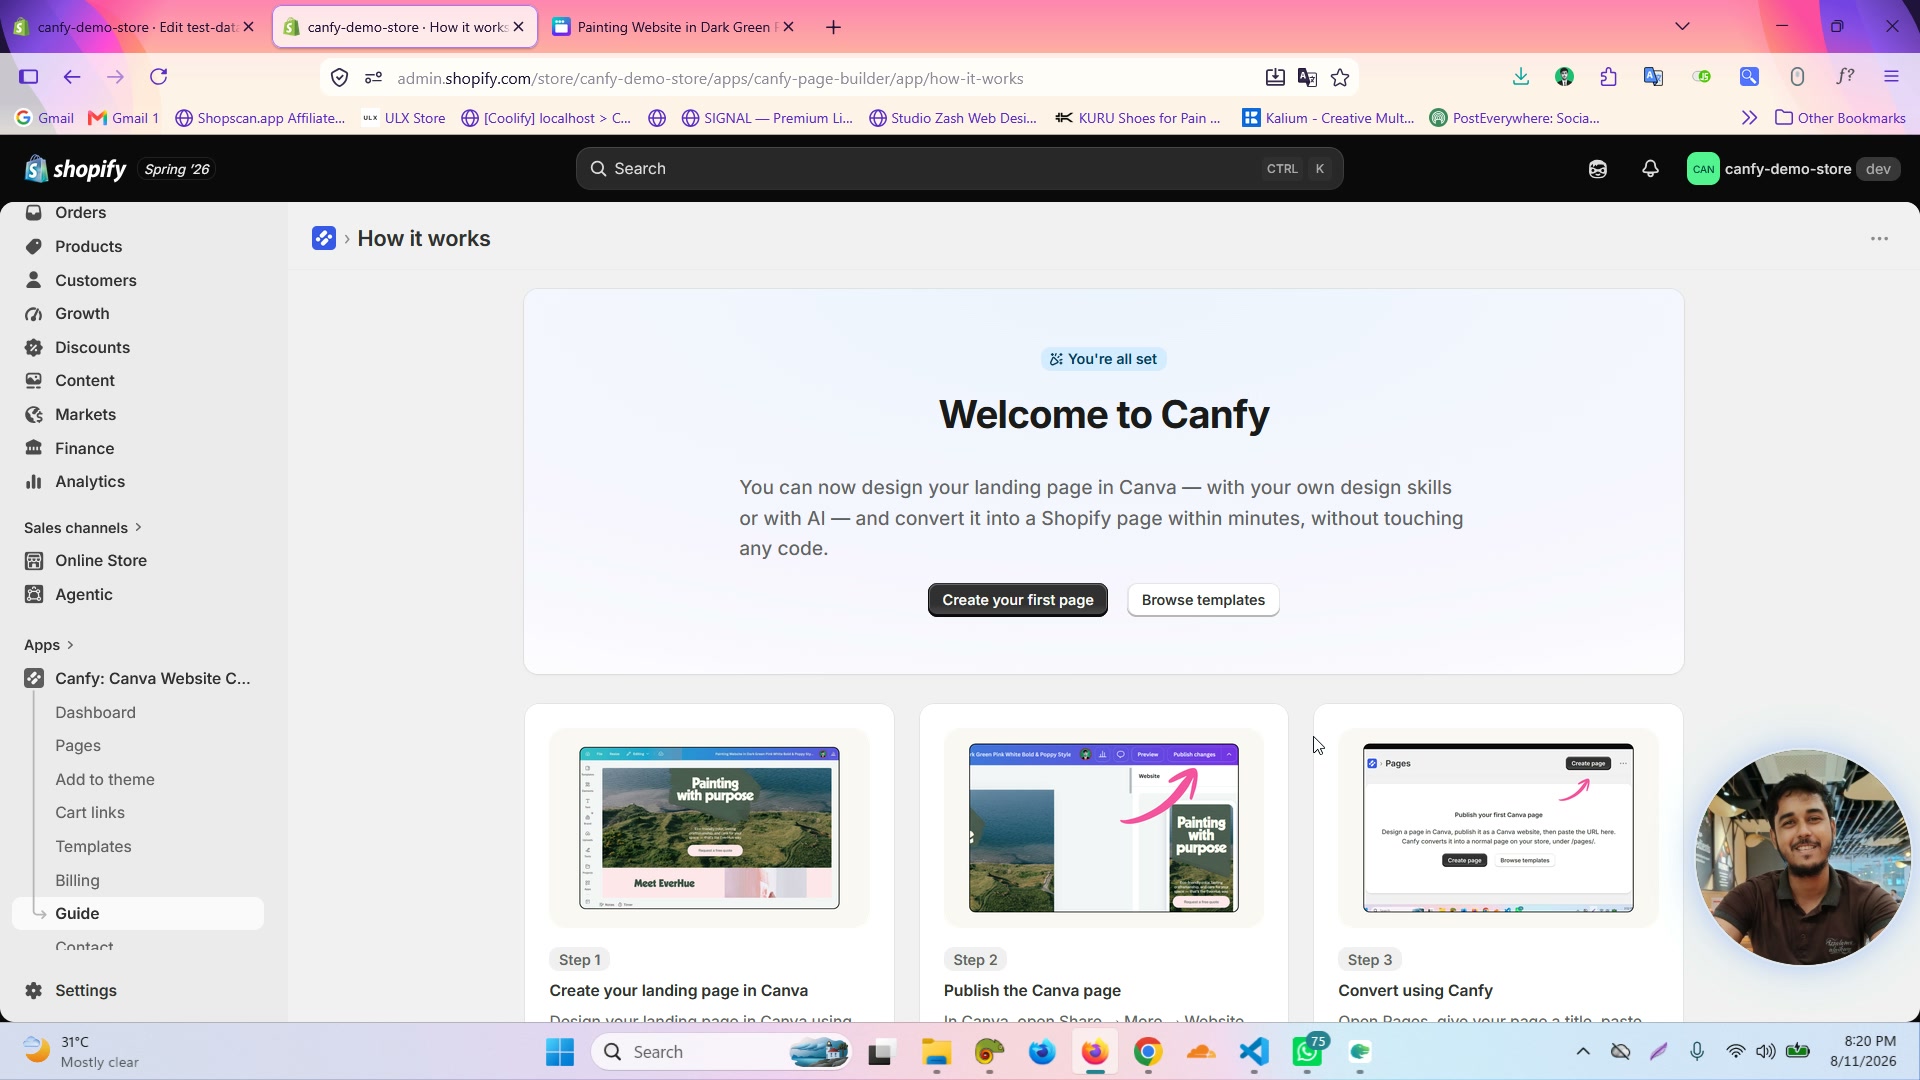Open the Sidekick assistant icon in header
The image size is (1920, 1080).
coord(1597,169)
